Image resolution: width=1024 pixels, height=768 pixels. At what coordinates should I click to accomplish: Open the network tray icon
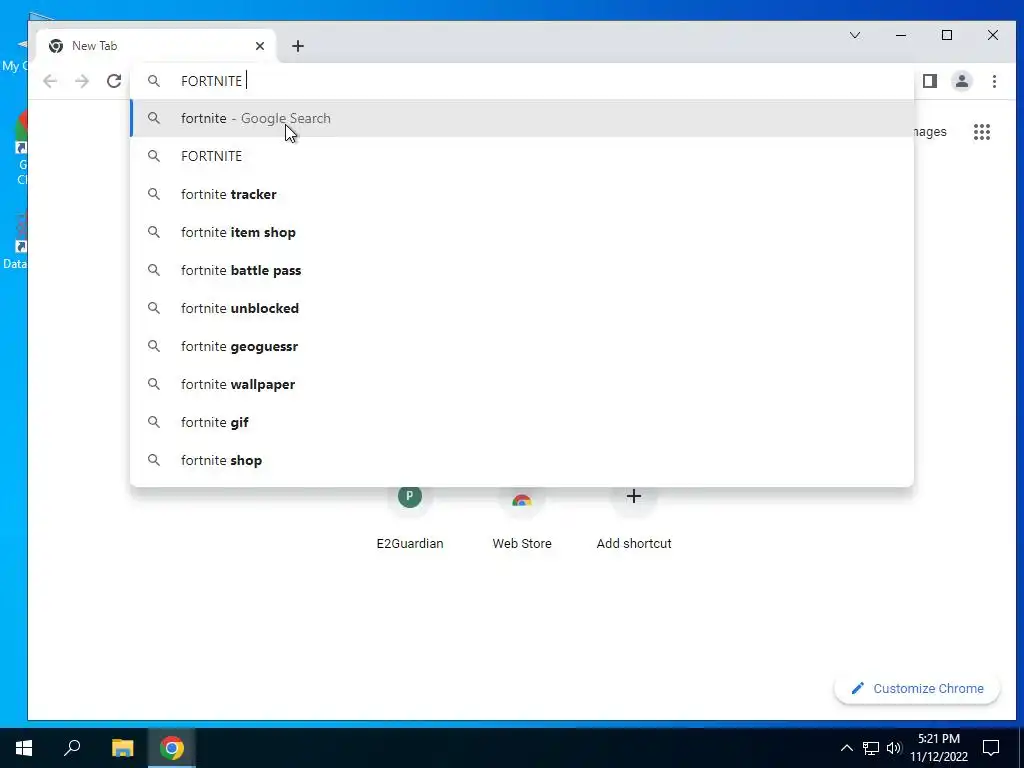point(871,748)
